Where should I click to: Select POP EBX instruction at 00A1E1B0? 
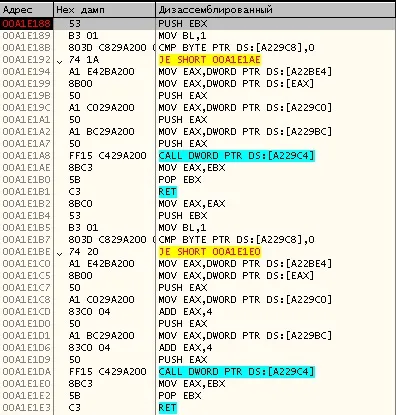180,180
